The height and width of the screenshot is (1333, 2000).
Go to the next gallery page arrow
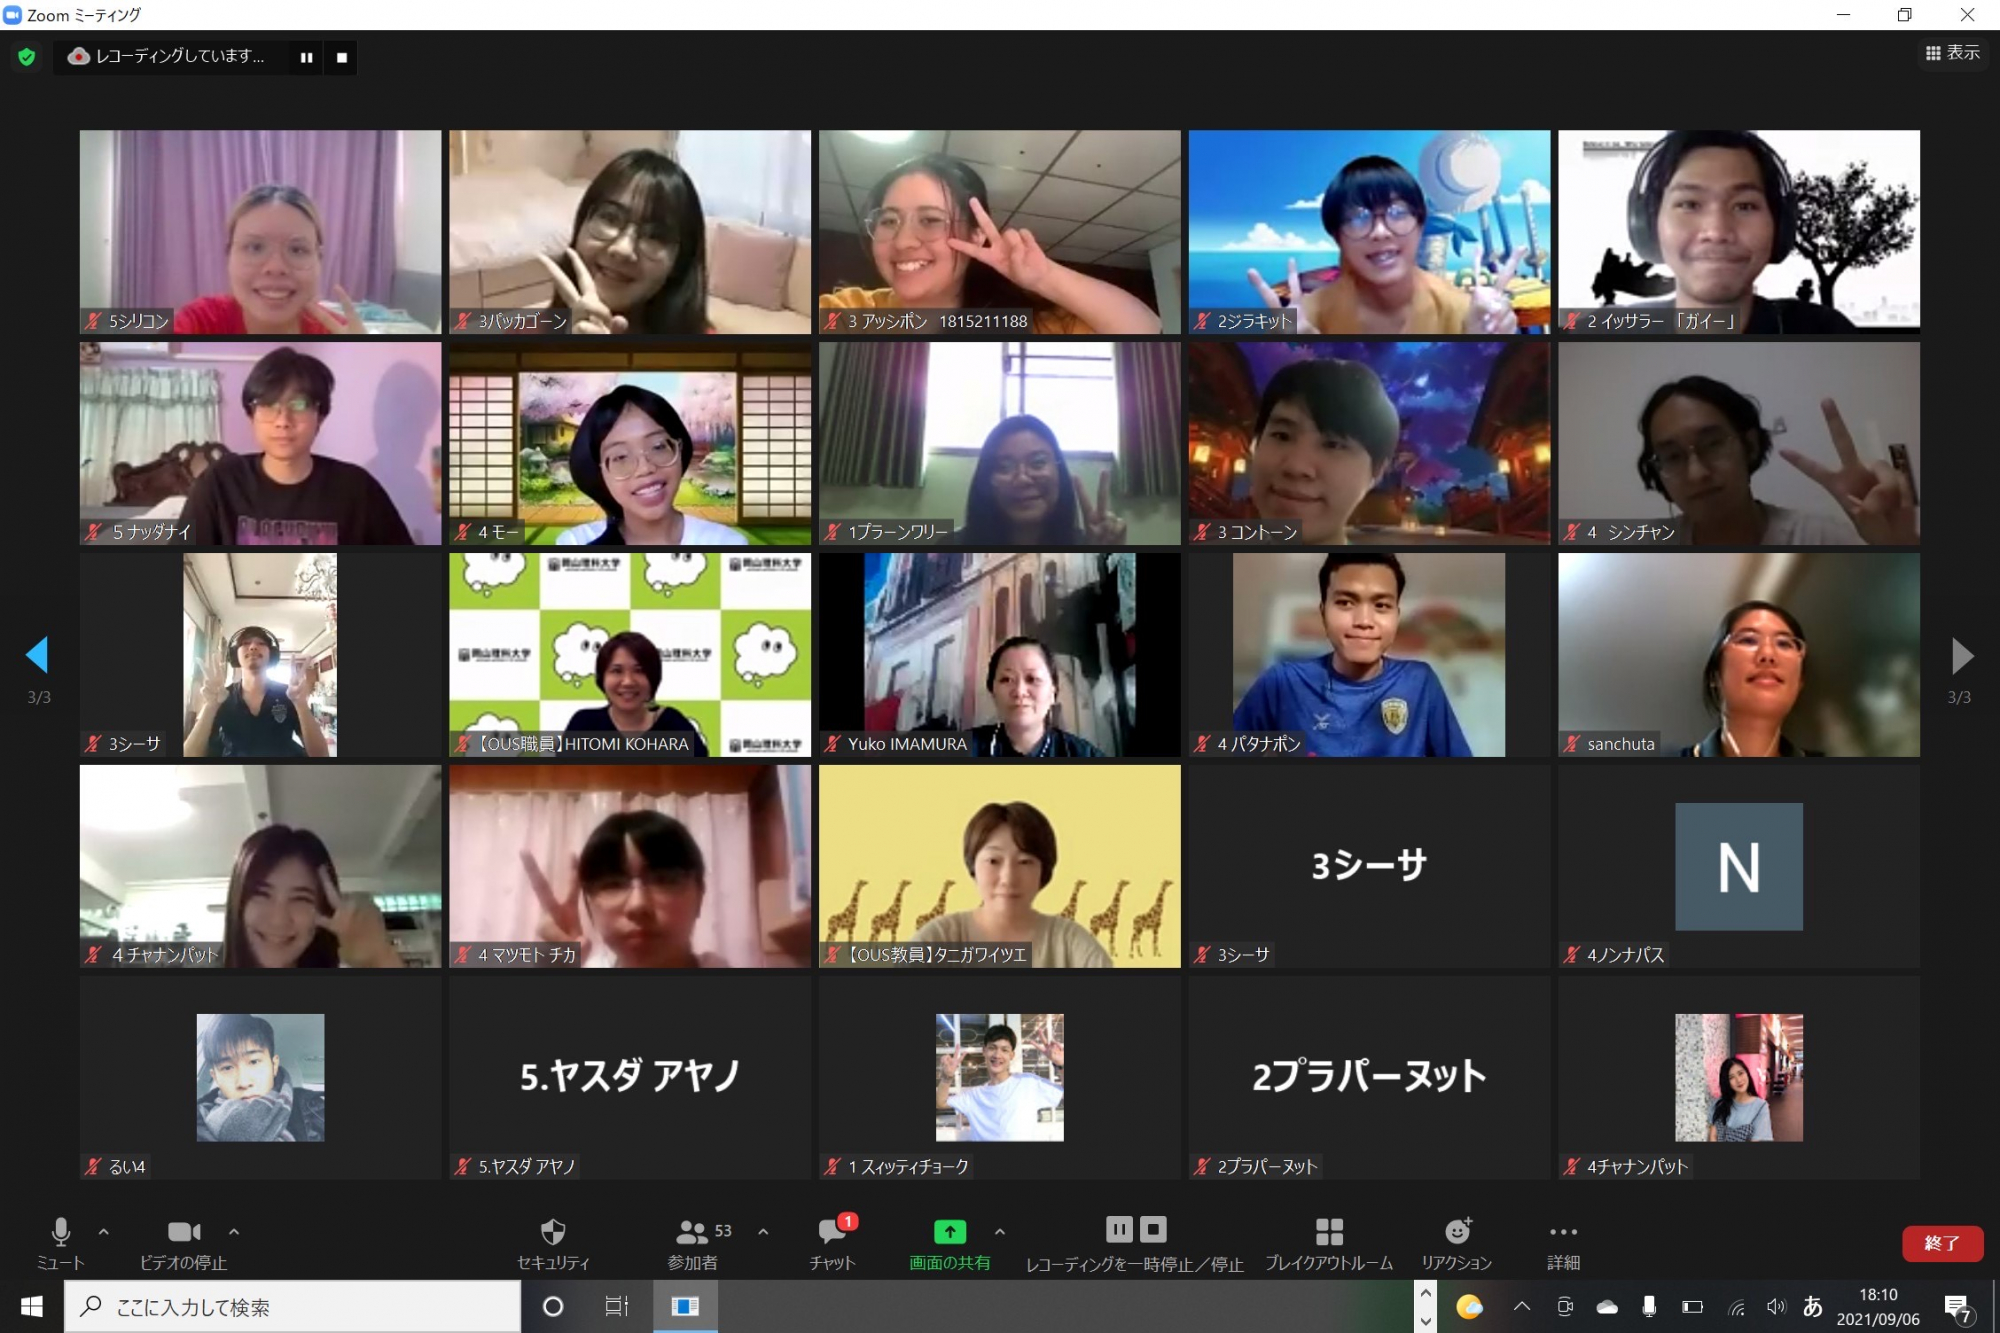1961,655
